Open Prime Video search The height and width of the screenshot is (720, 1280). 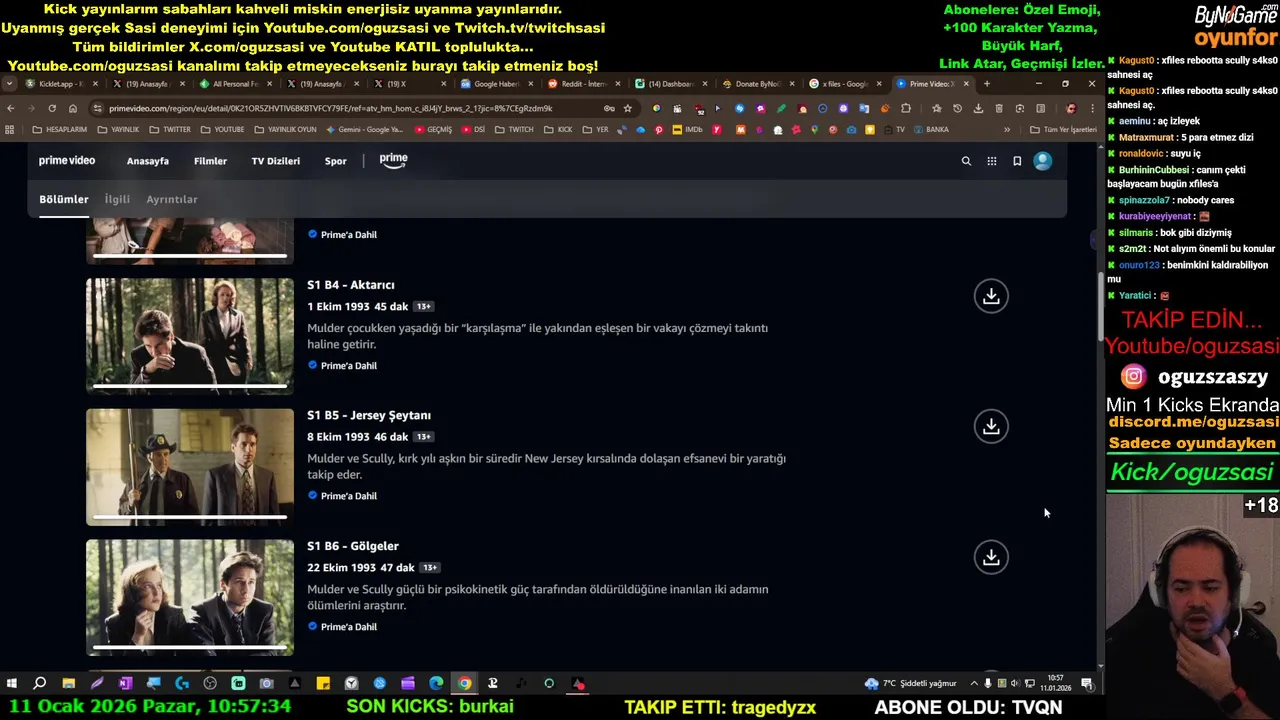coord(966,161)
